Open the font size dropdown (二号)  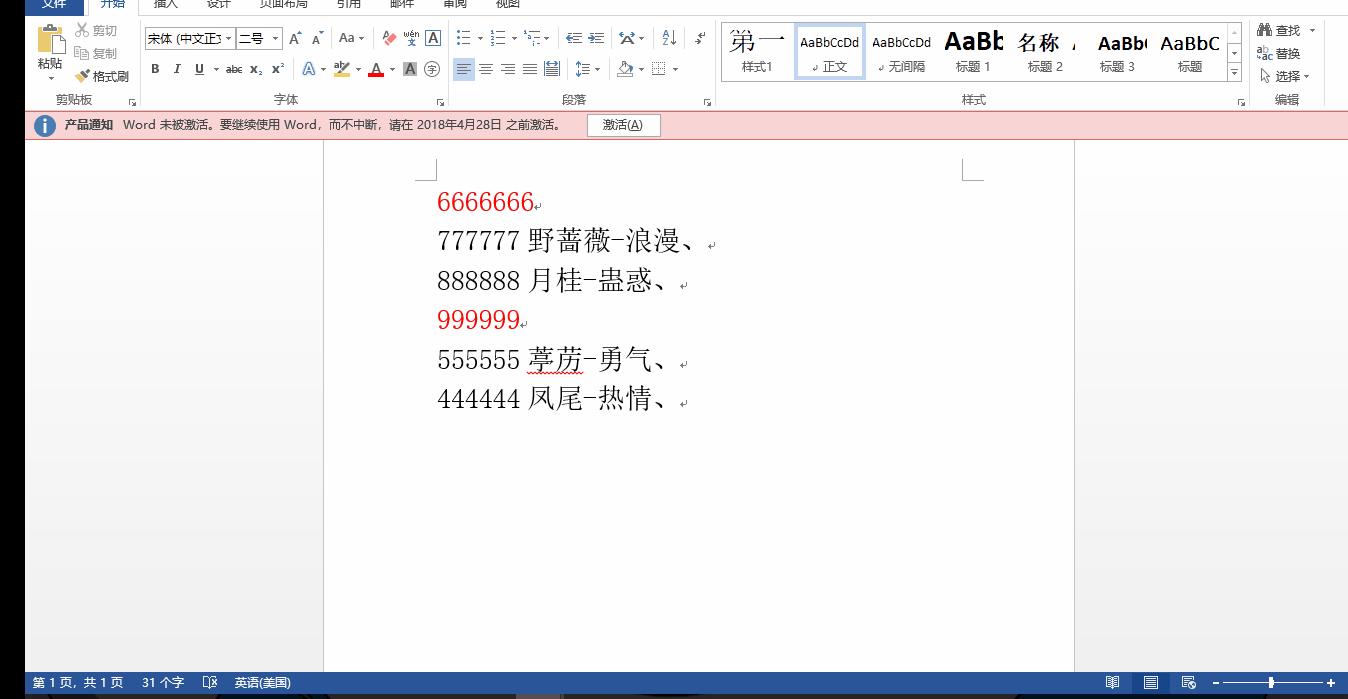[x=276, y=38]
